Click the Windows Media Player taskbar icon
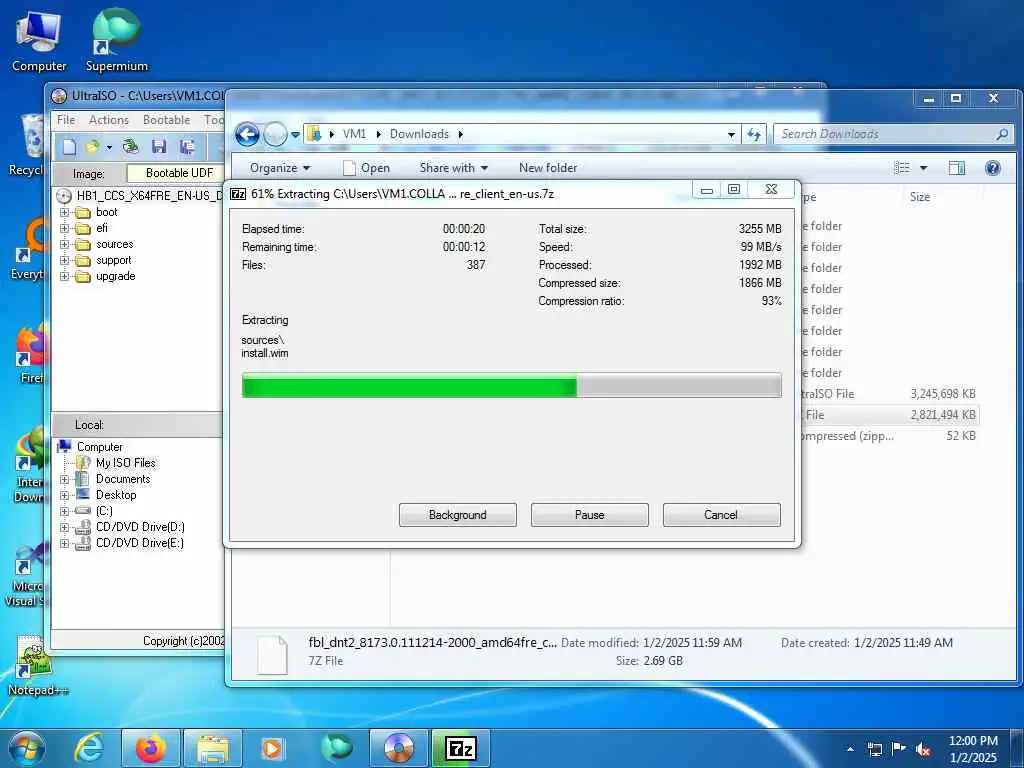 coord(272,748)
